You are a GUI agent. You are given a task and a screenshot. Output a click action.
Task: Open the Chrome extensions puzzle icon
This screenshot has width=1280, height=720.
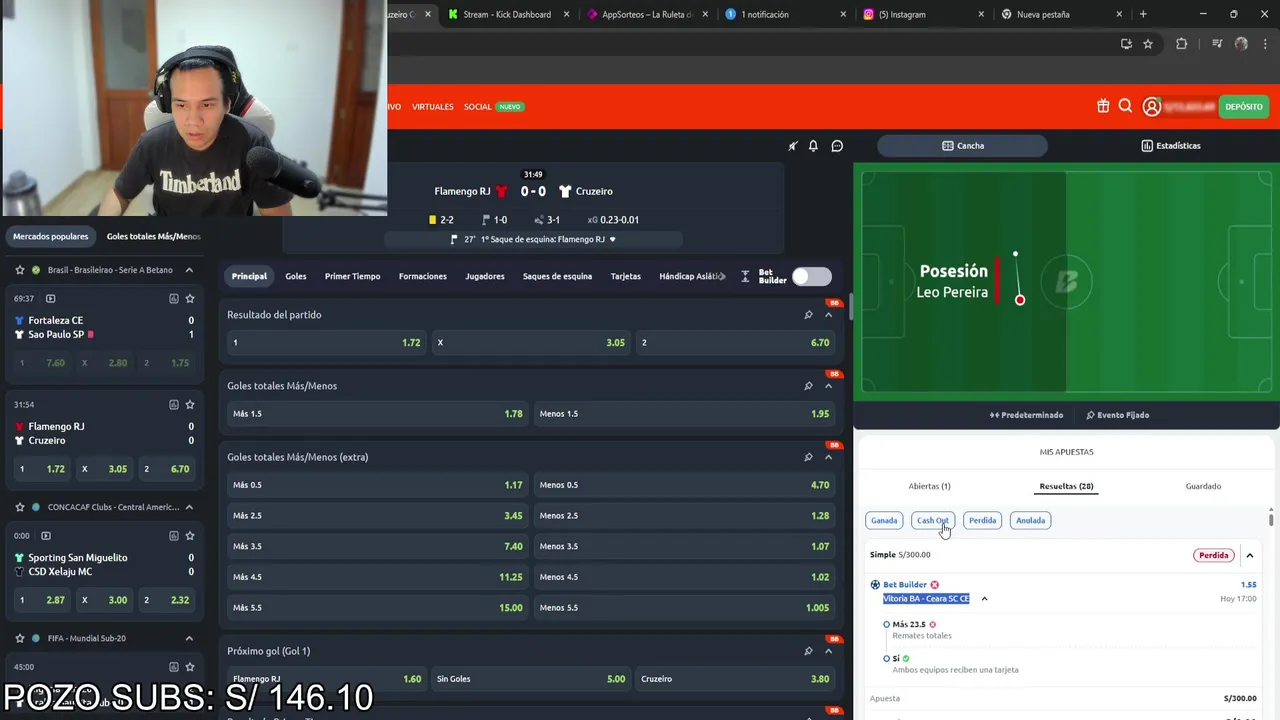pyautogui.click(x=1182, y=44)
